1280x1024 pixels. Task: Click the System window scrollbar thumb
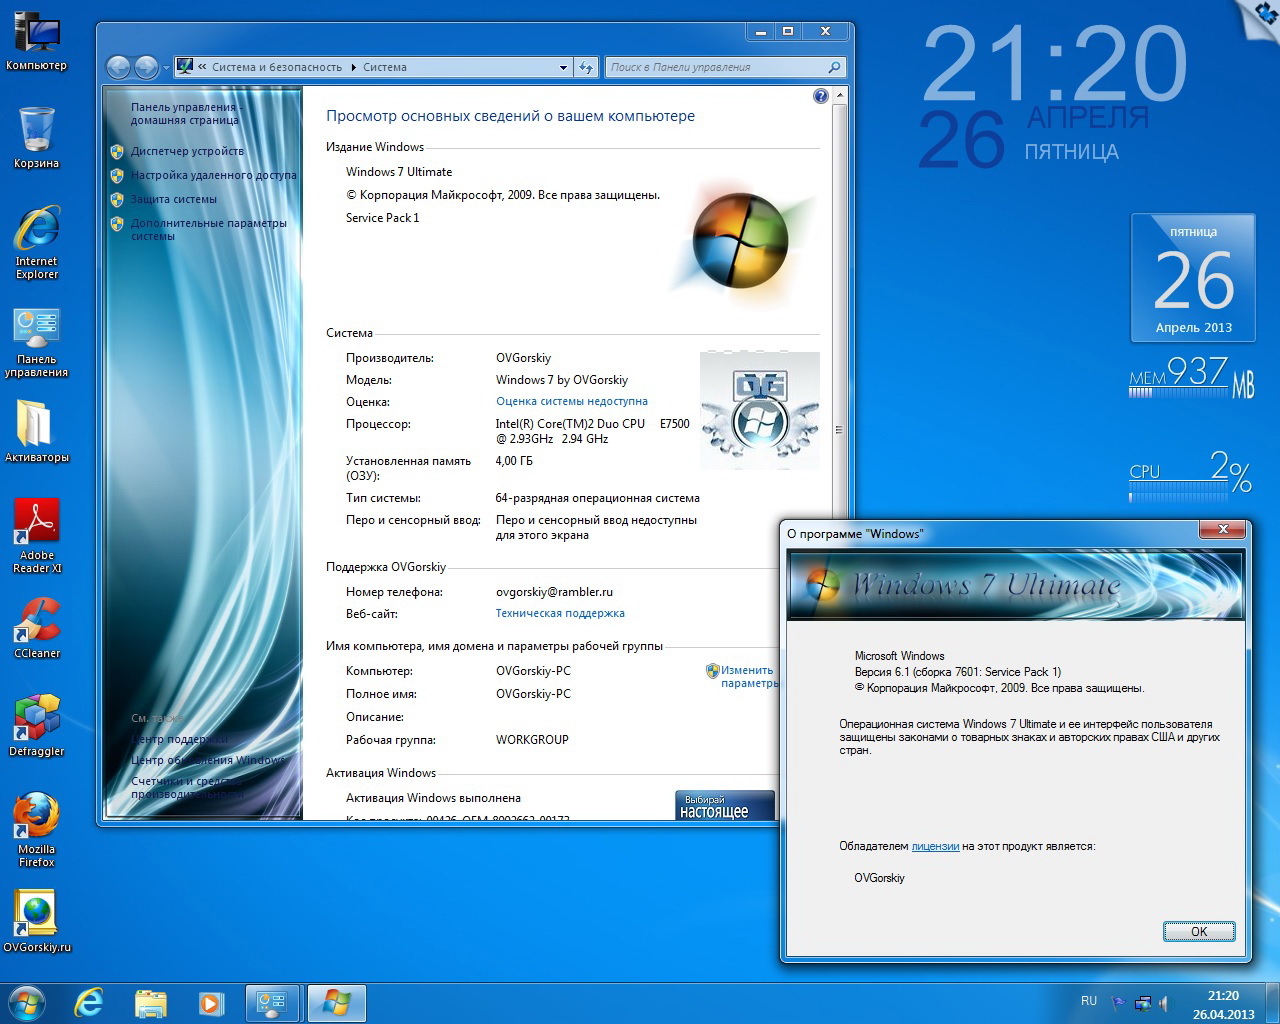pyautogui.click(x=839, y=430)
